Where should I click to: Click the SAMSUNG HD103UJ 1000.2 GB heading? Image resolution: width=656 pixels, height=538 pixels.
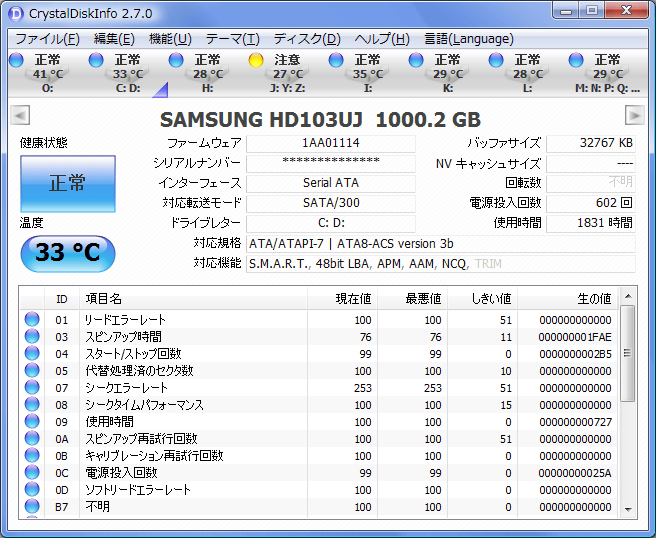[320, 120]
